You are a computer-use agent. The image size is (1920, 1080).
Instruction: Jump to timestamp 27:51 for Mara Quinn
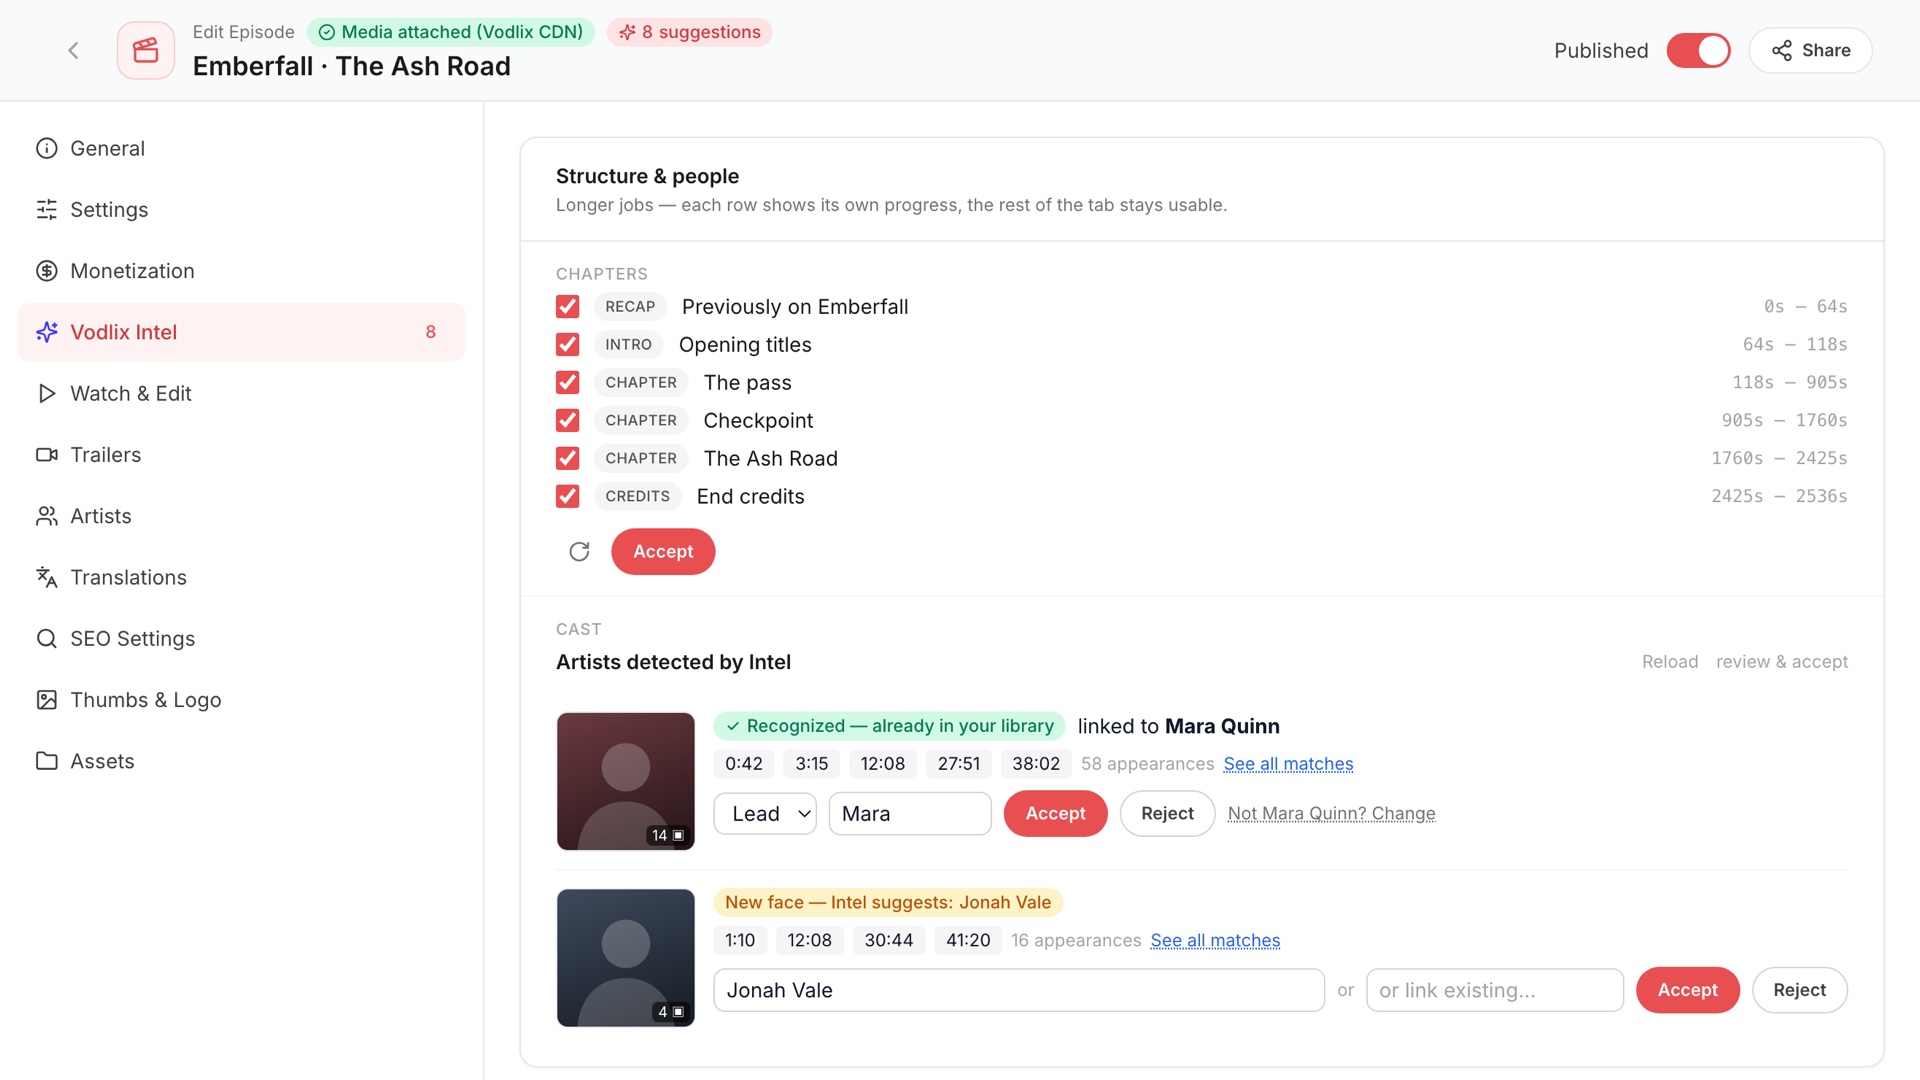coord(958,764)
